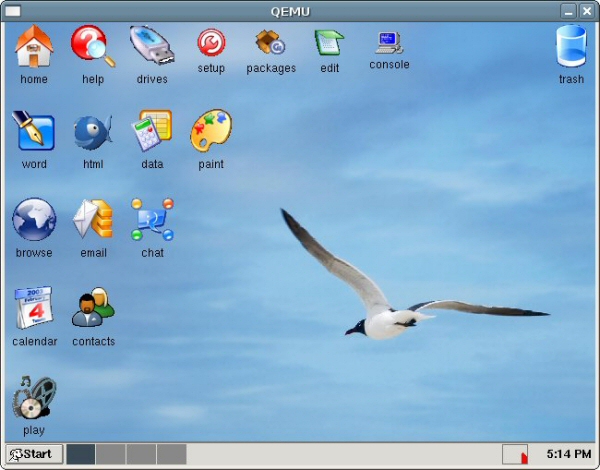This screenshot has width=600, height=470.
Task: Open the calendar icon
Action: tap(33, 308)
